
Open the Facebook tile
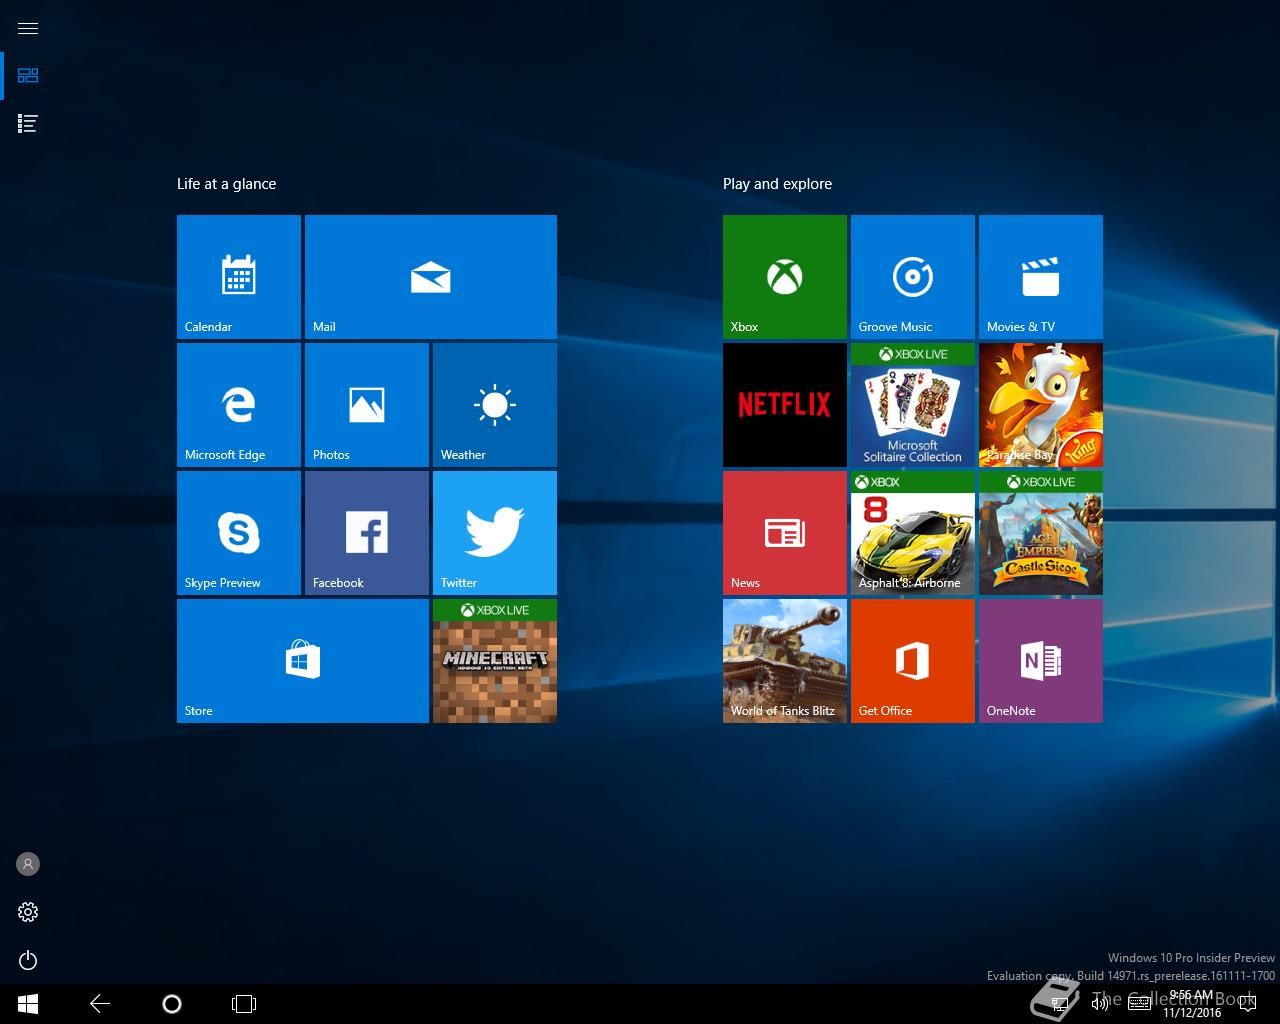pos(367,533)
